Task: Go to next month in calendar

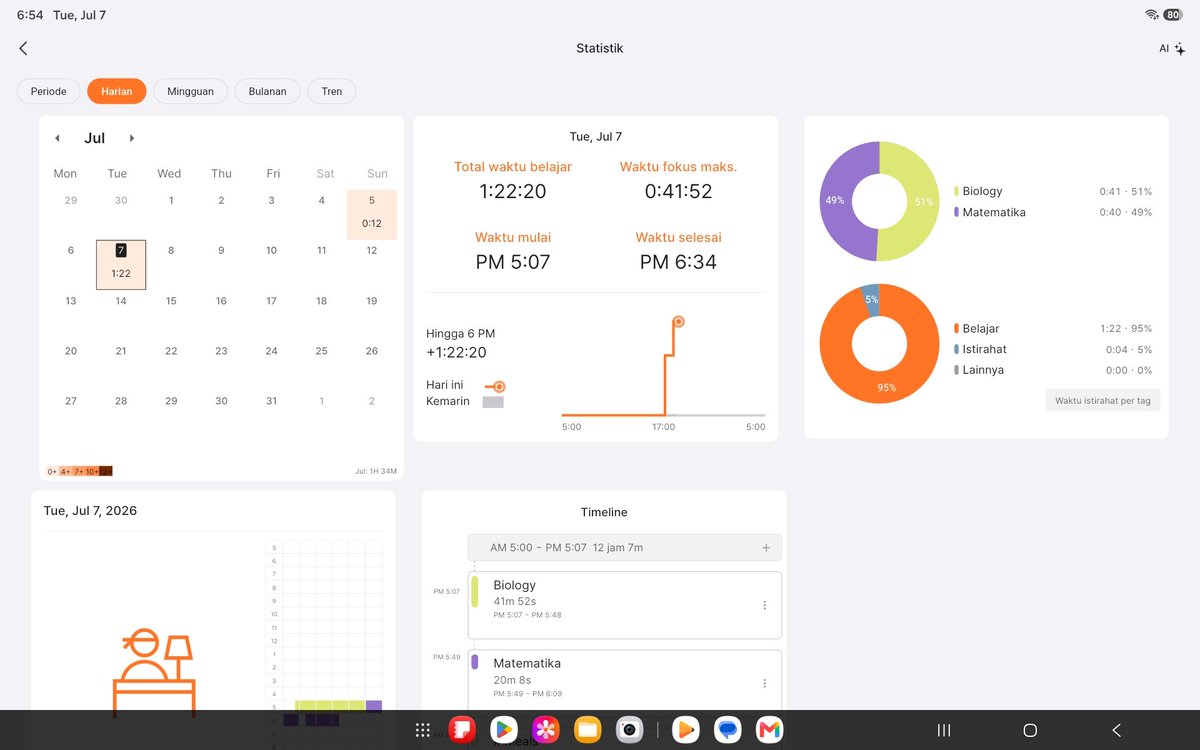Action: 132,138
